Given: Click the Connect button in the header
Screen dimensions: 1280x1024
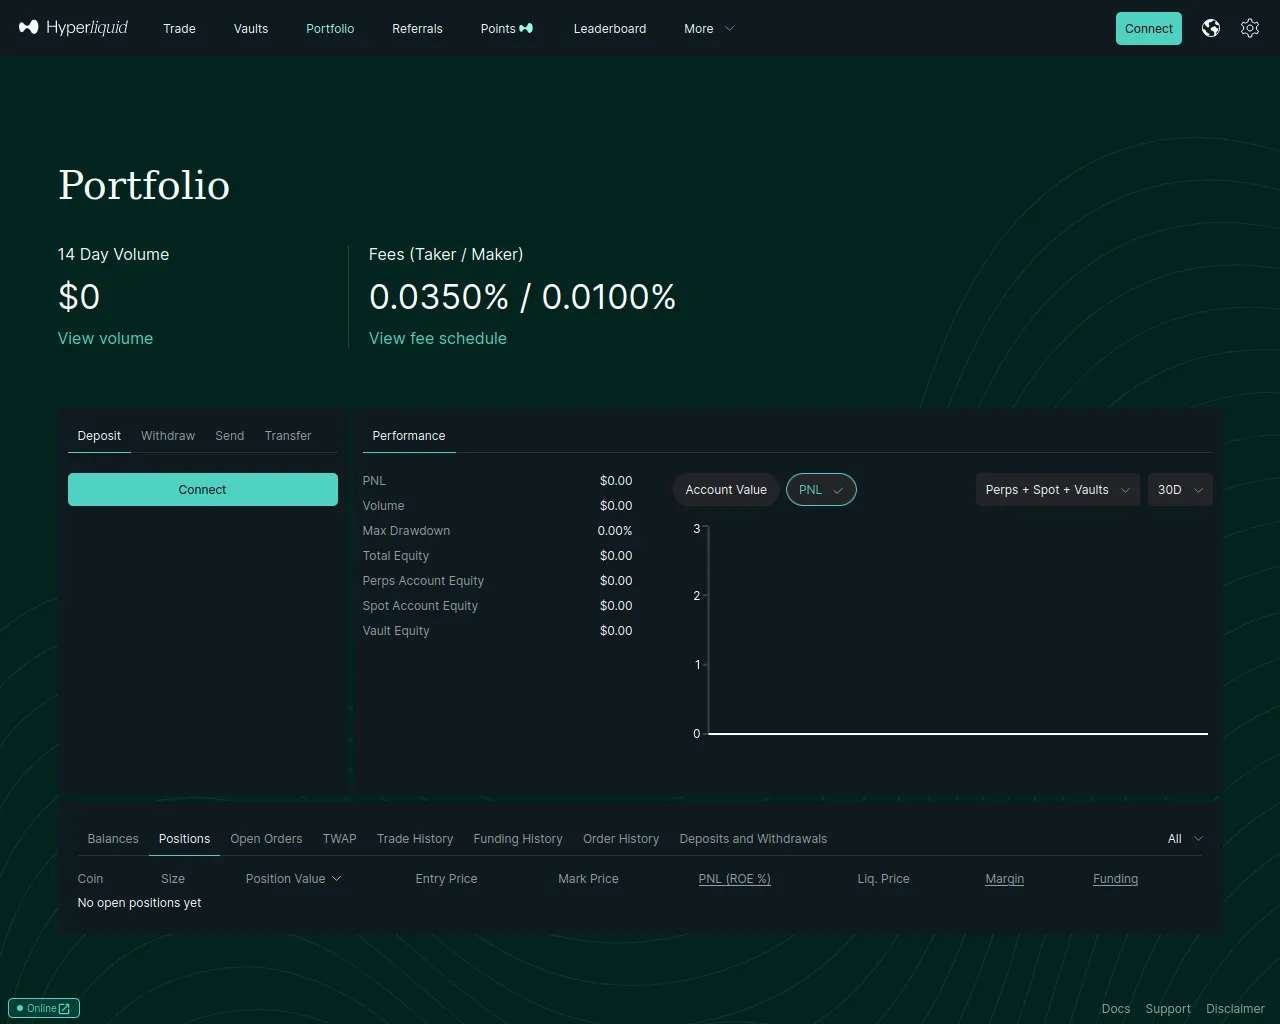Looking at the screenshot, I should [1149, 29].
